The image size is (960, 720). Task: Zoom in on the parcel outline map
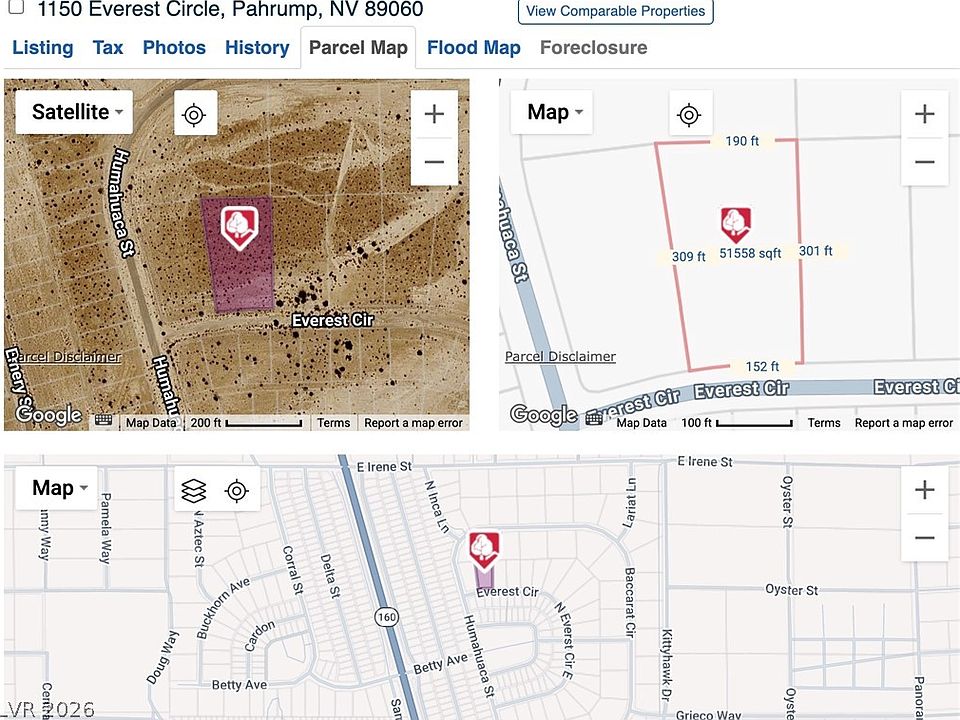point(924,114)
